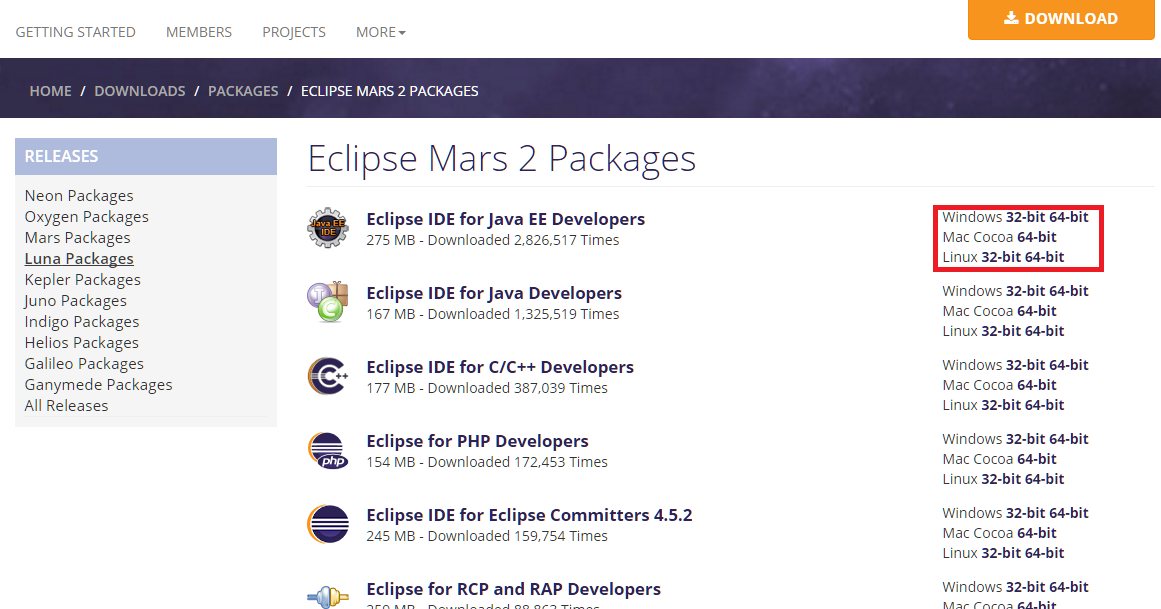Download C/C++ Developers Windows 64-bit

(x=1068, y=365)
